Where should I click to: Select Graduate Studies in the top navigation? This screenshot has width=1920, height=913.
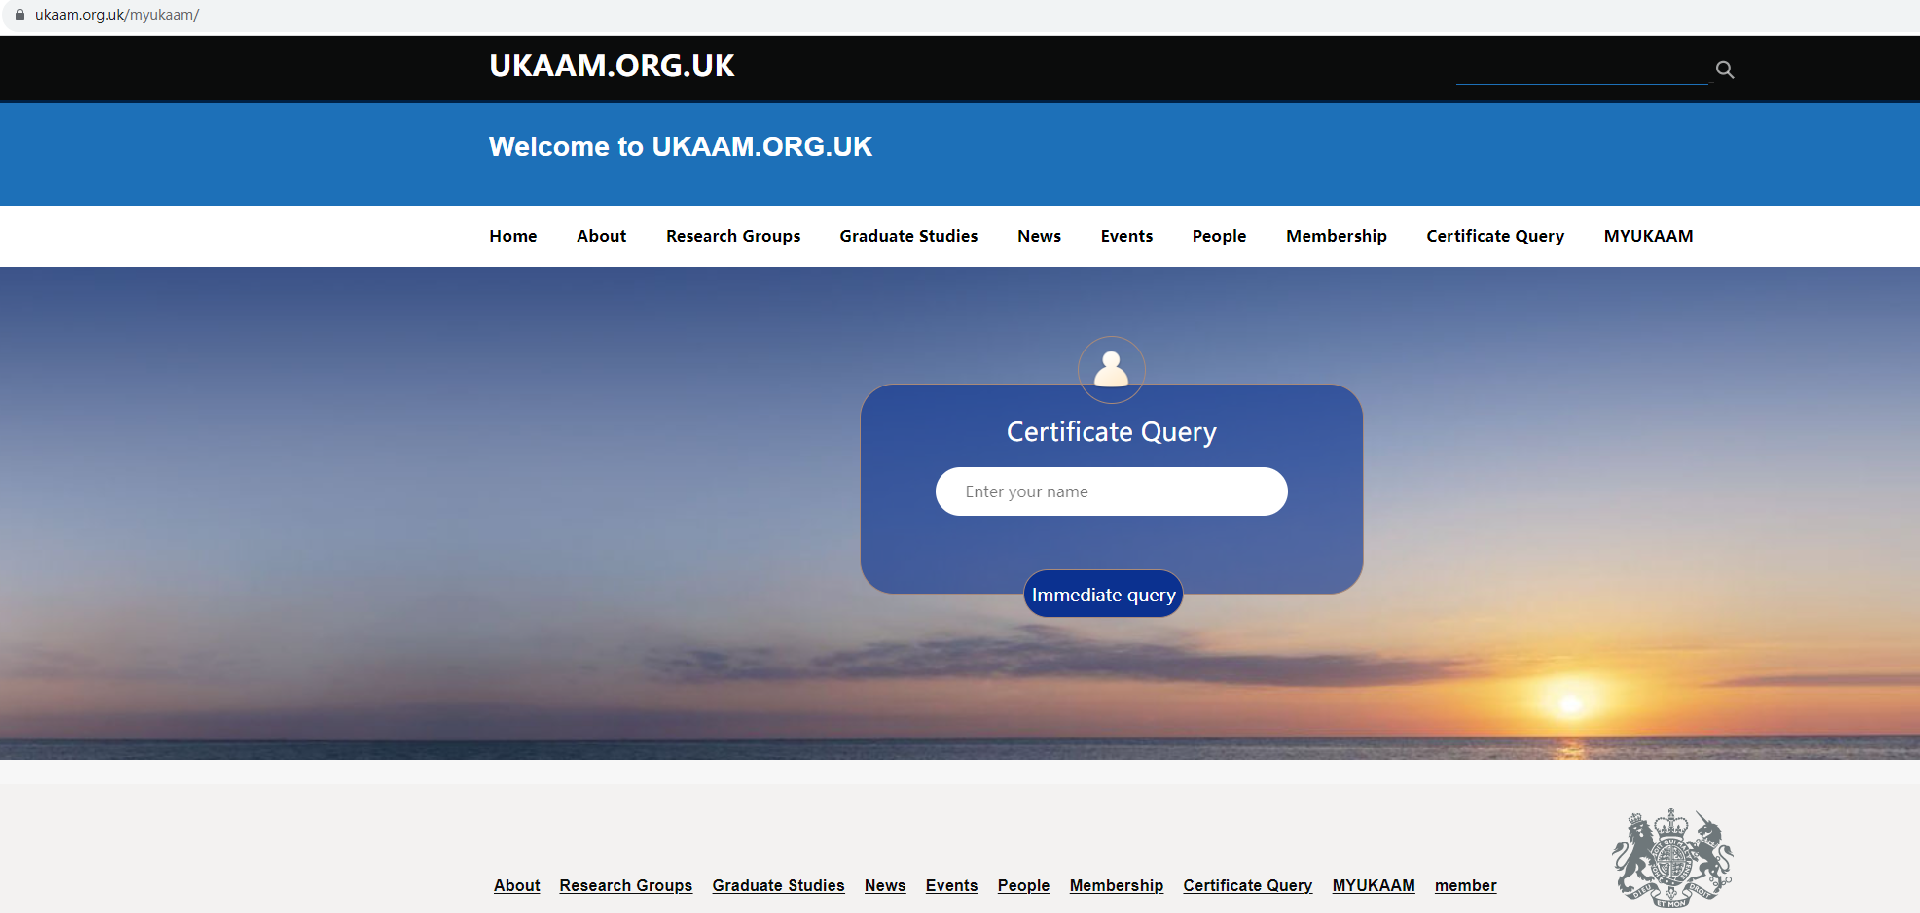click(x=909, y=236)
